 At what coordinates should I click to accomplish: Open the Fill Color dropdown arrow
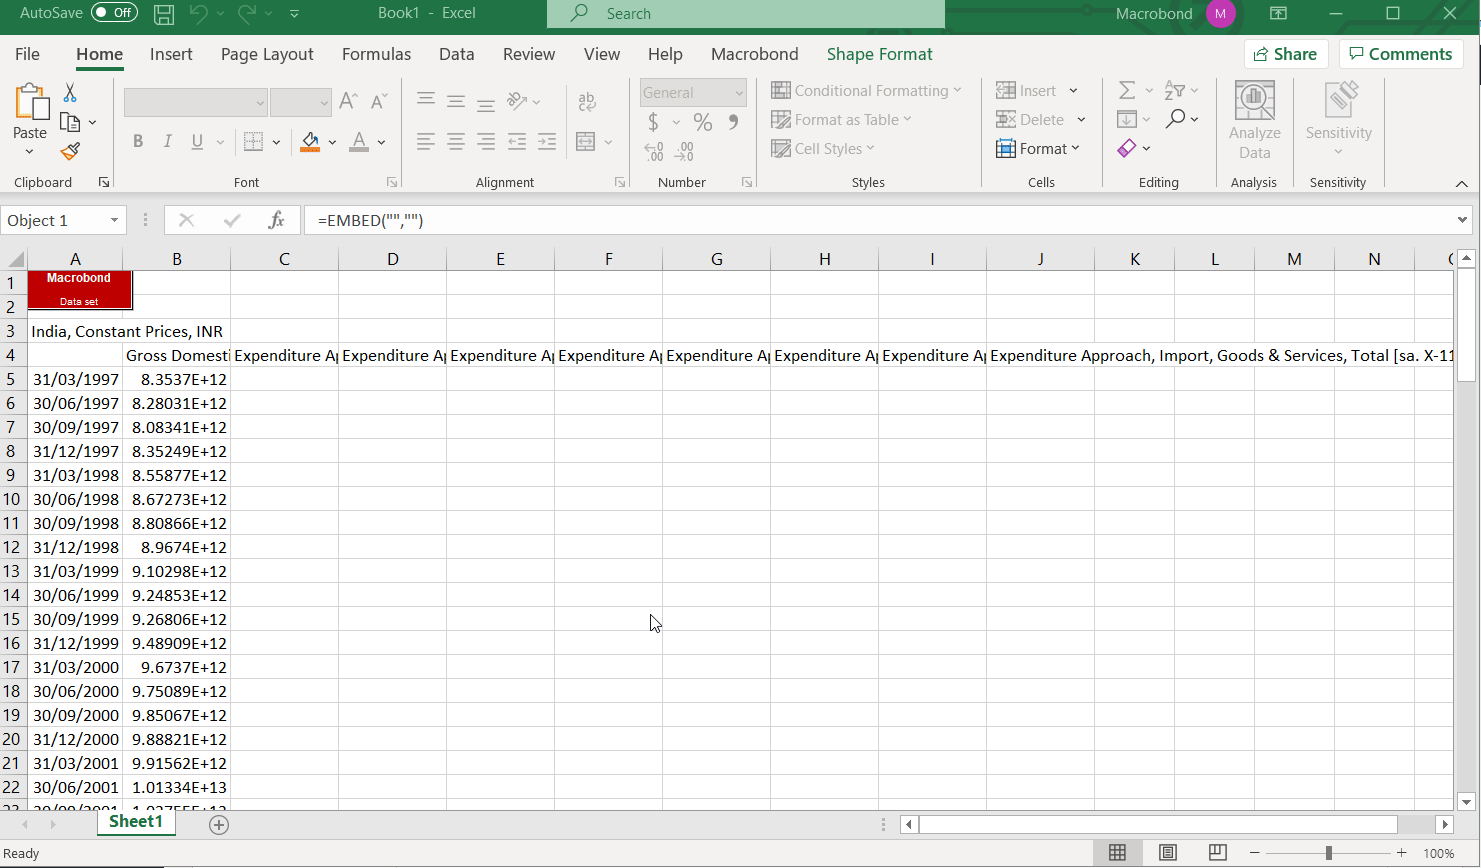332,142
